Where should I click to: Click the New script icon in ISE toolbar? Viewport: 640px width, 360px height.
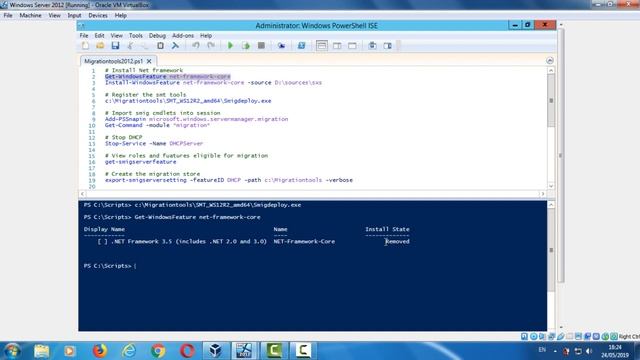point(85,46)
